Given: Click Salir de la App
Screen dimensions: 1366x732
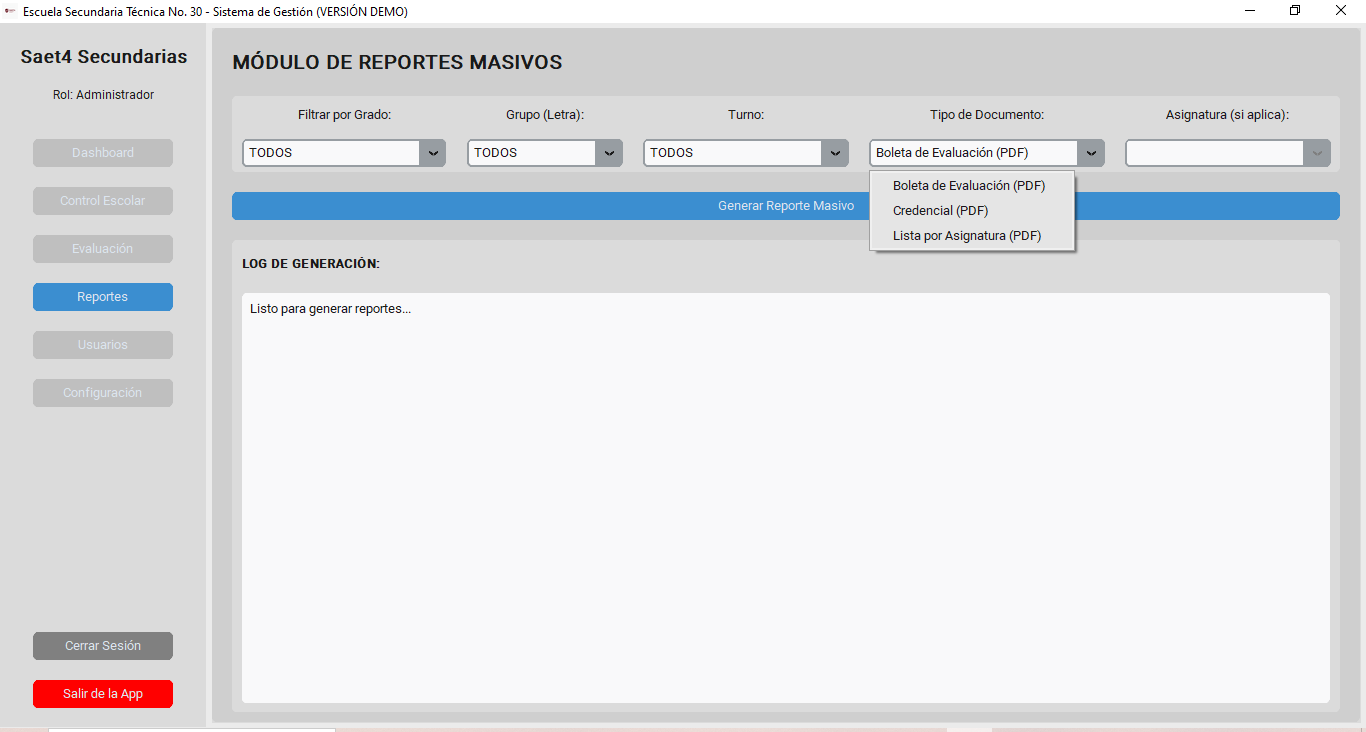Looking at the screenshot, I should click(x=102, y=693).
